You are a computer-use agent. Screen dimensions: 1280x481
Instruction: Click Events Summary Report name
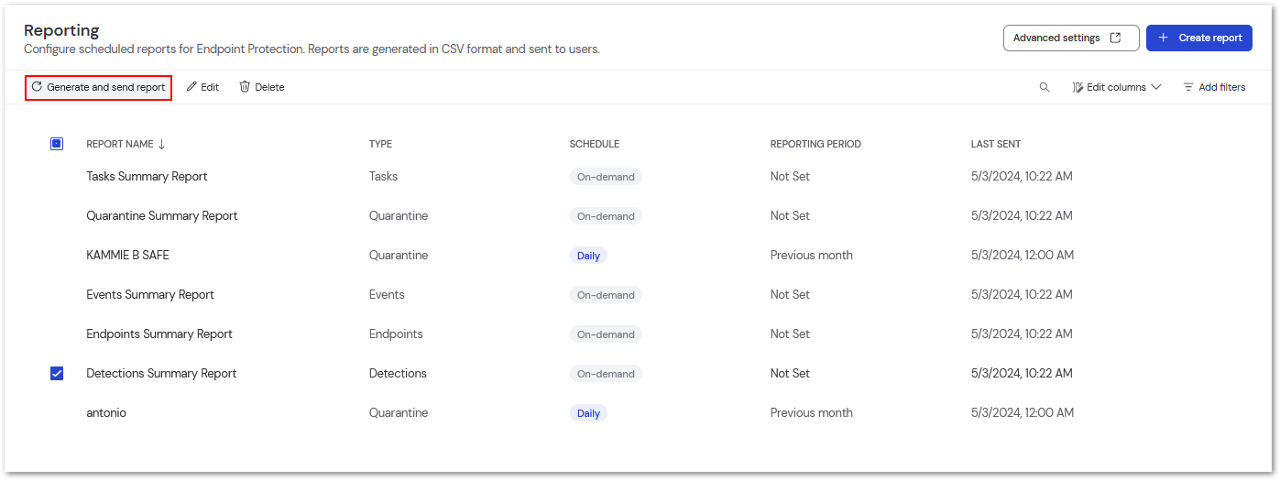(150, 294)
